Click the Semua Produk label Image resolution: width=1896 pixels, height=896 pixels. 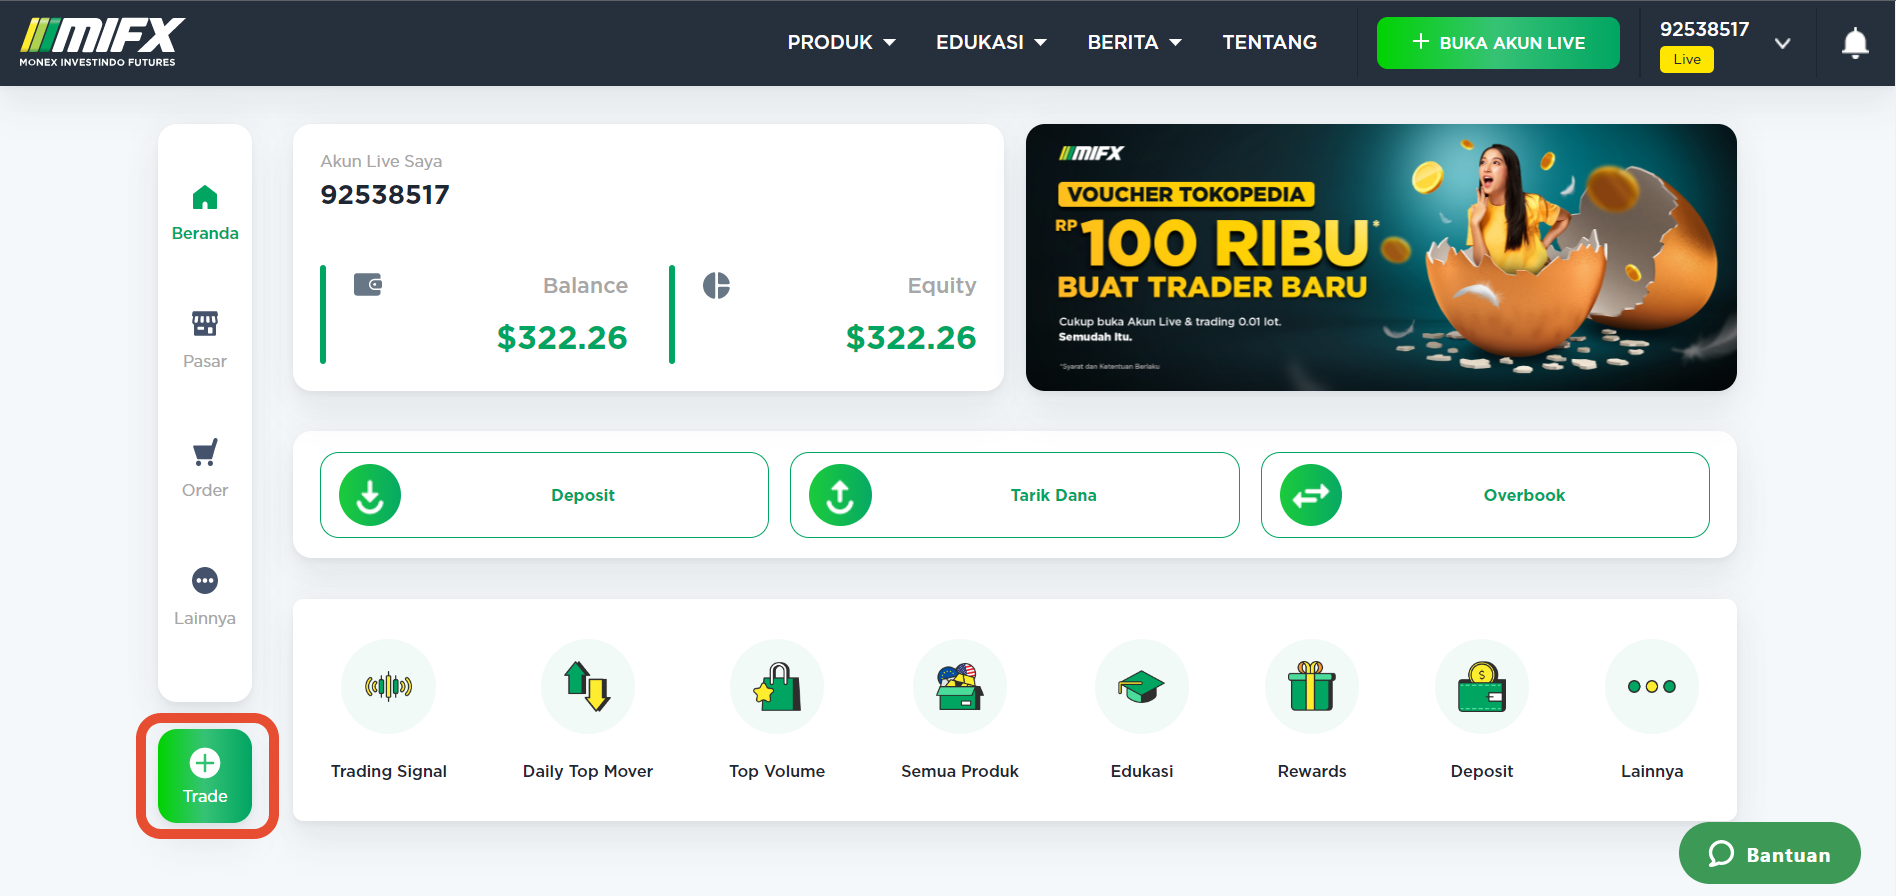960,771
